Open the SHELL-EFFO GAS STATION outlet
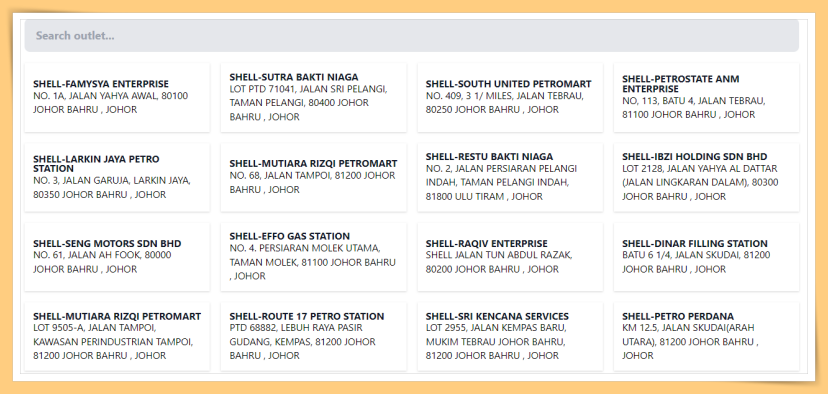This screenshot has height=394, width=828. pos(314,257)
